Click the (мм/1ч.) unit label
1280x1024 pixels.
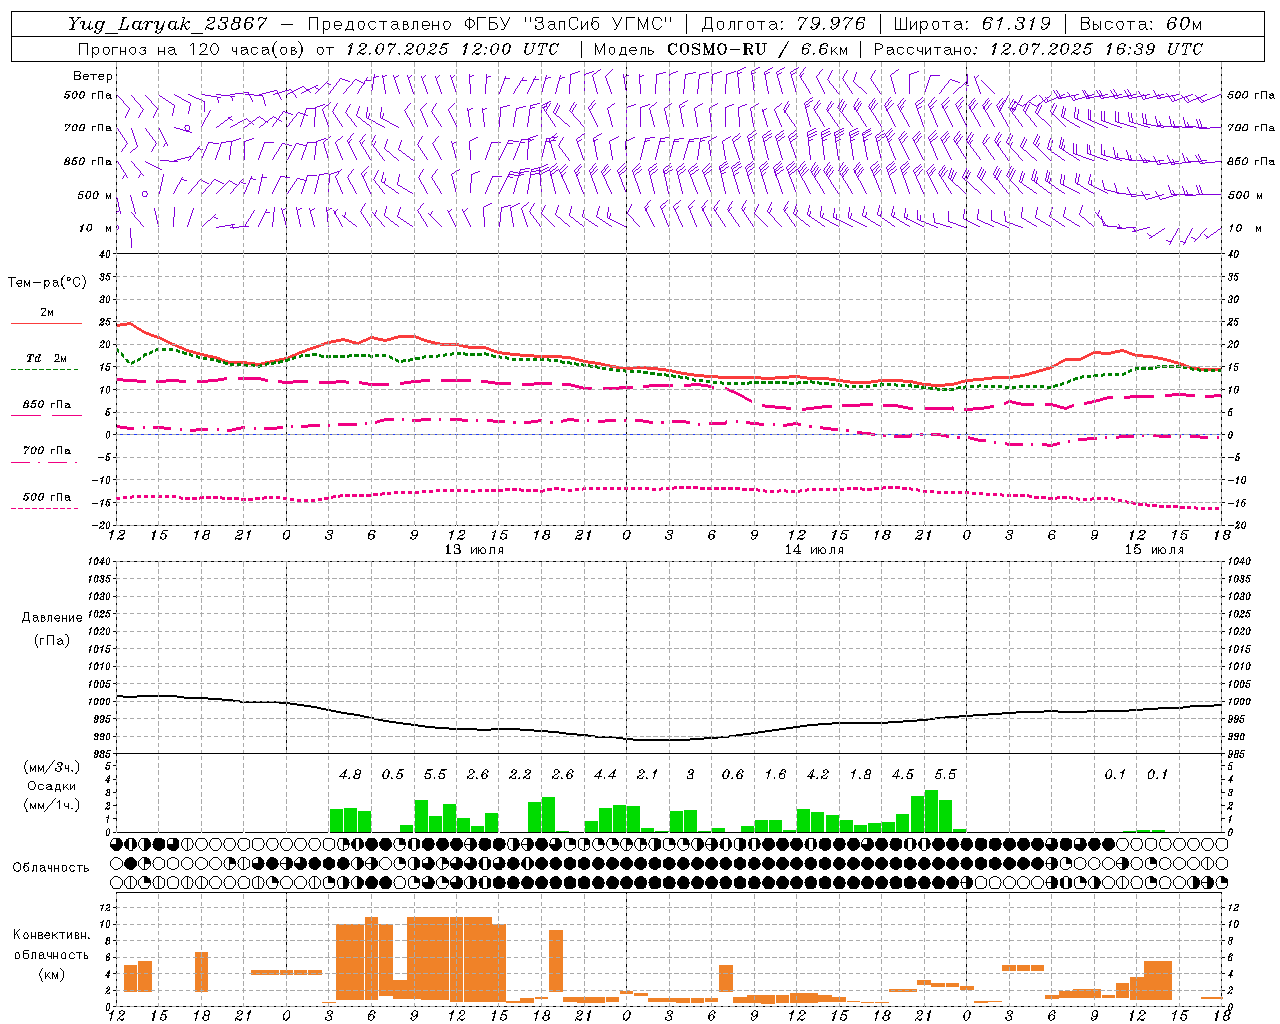click(x=51, y=805)
